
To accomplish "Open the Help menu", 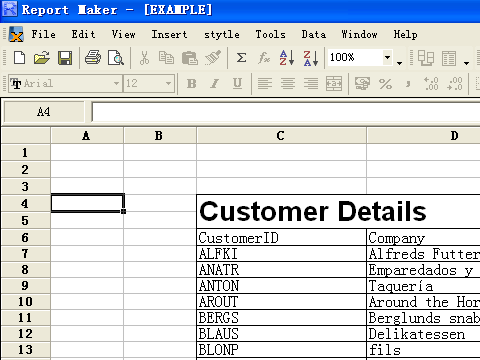I will (x=405, y=34).
